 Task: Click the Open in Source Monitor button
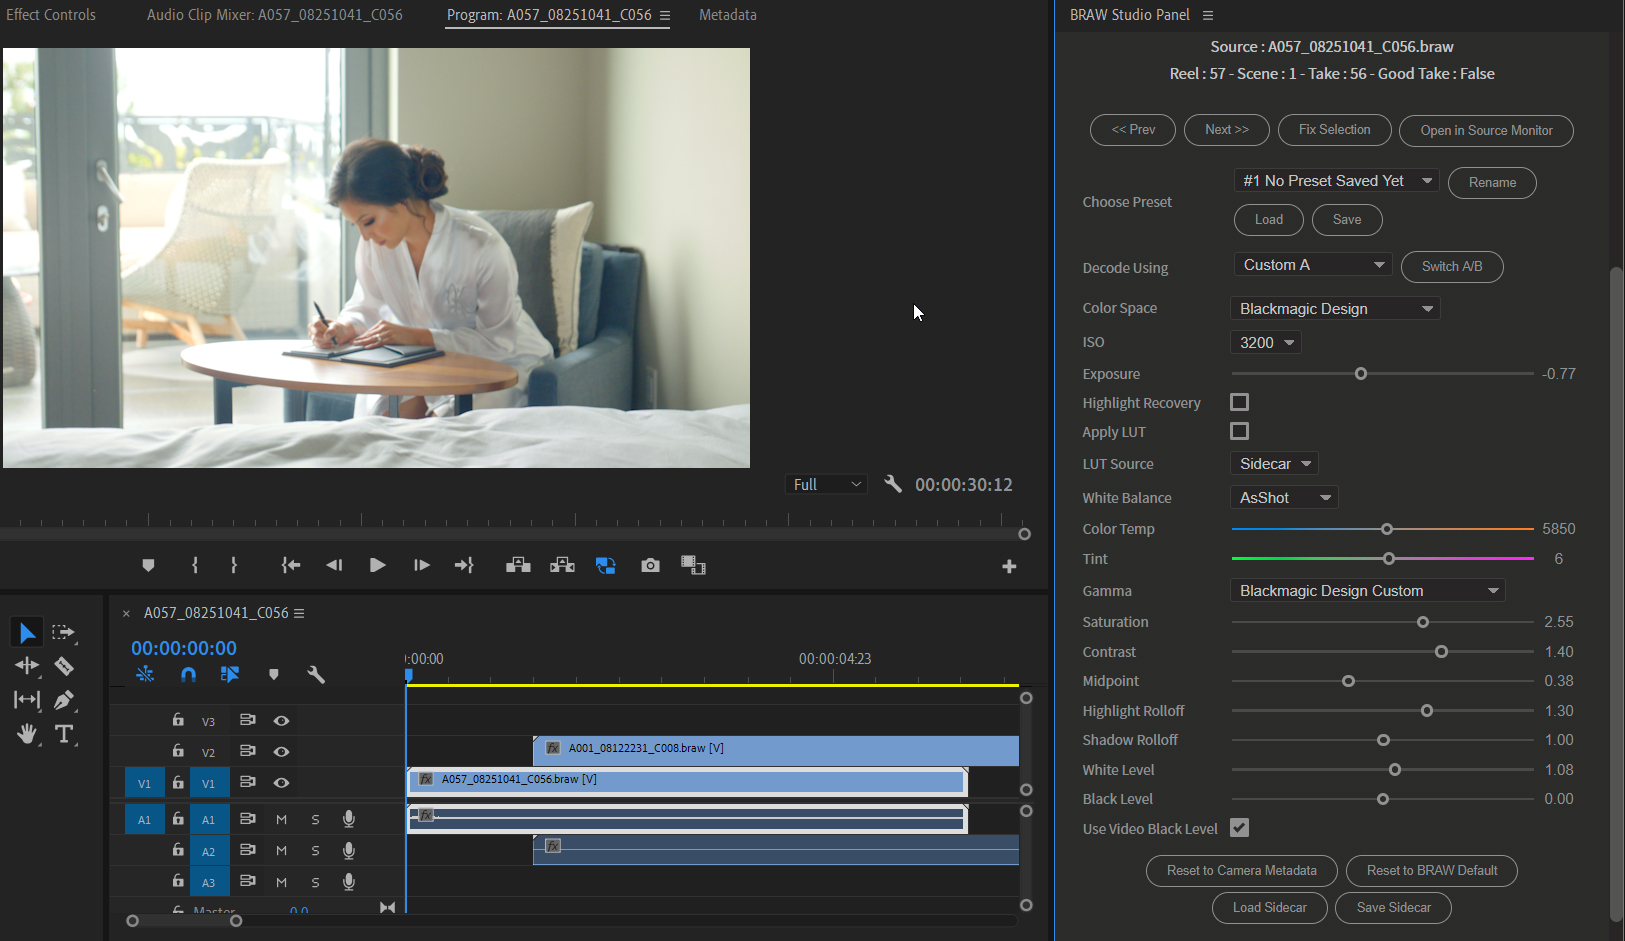(x=1485, y=130)
